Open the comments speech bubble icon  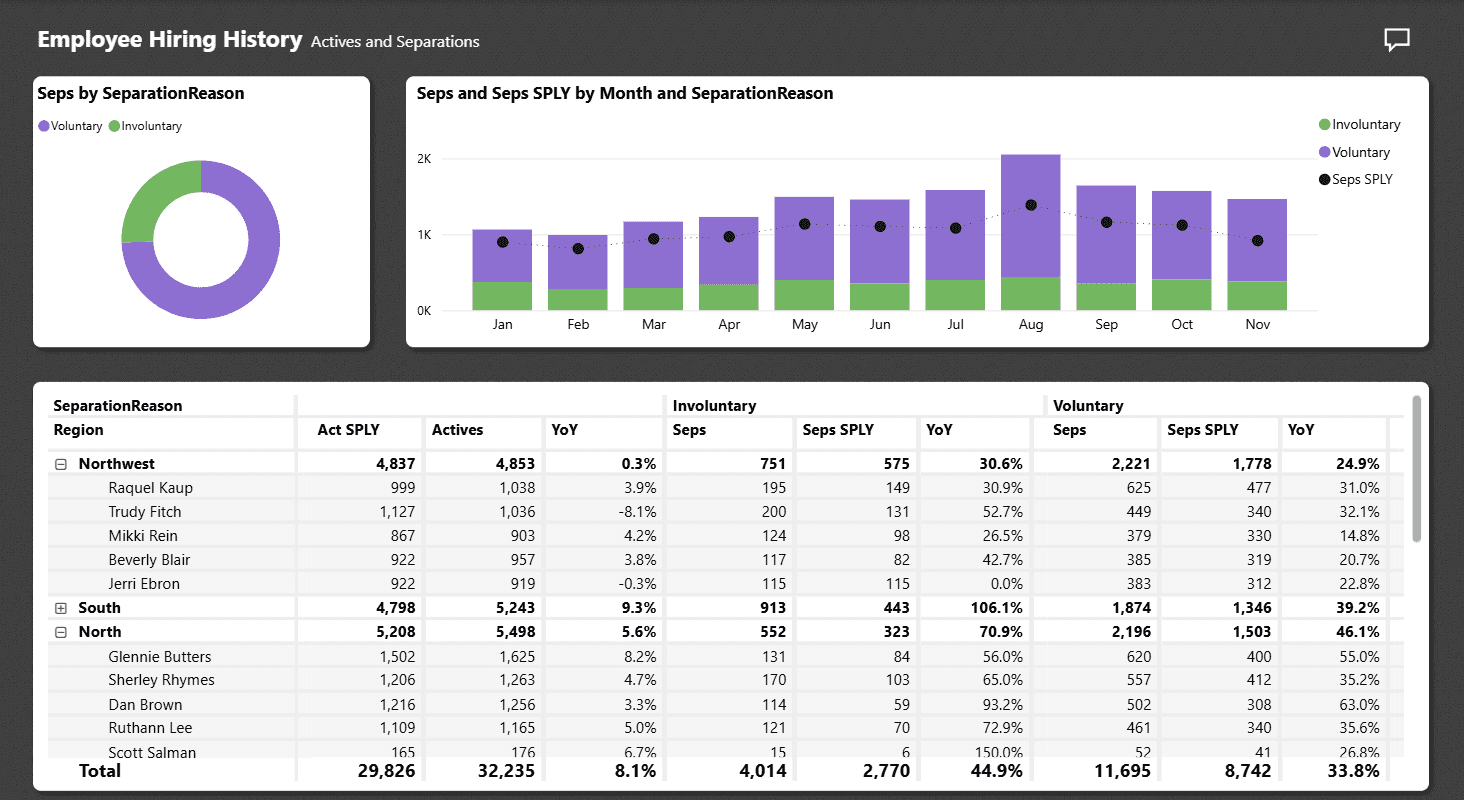click(x=1396, y=40)
